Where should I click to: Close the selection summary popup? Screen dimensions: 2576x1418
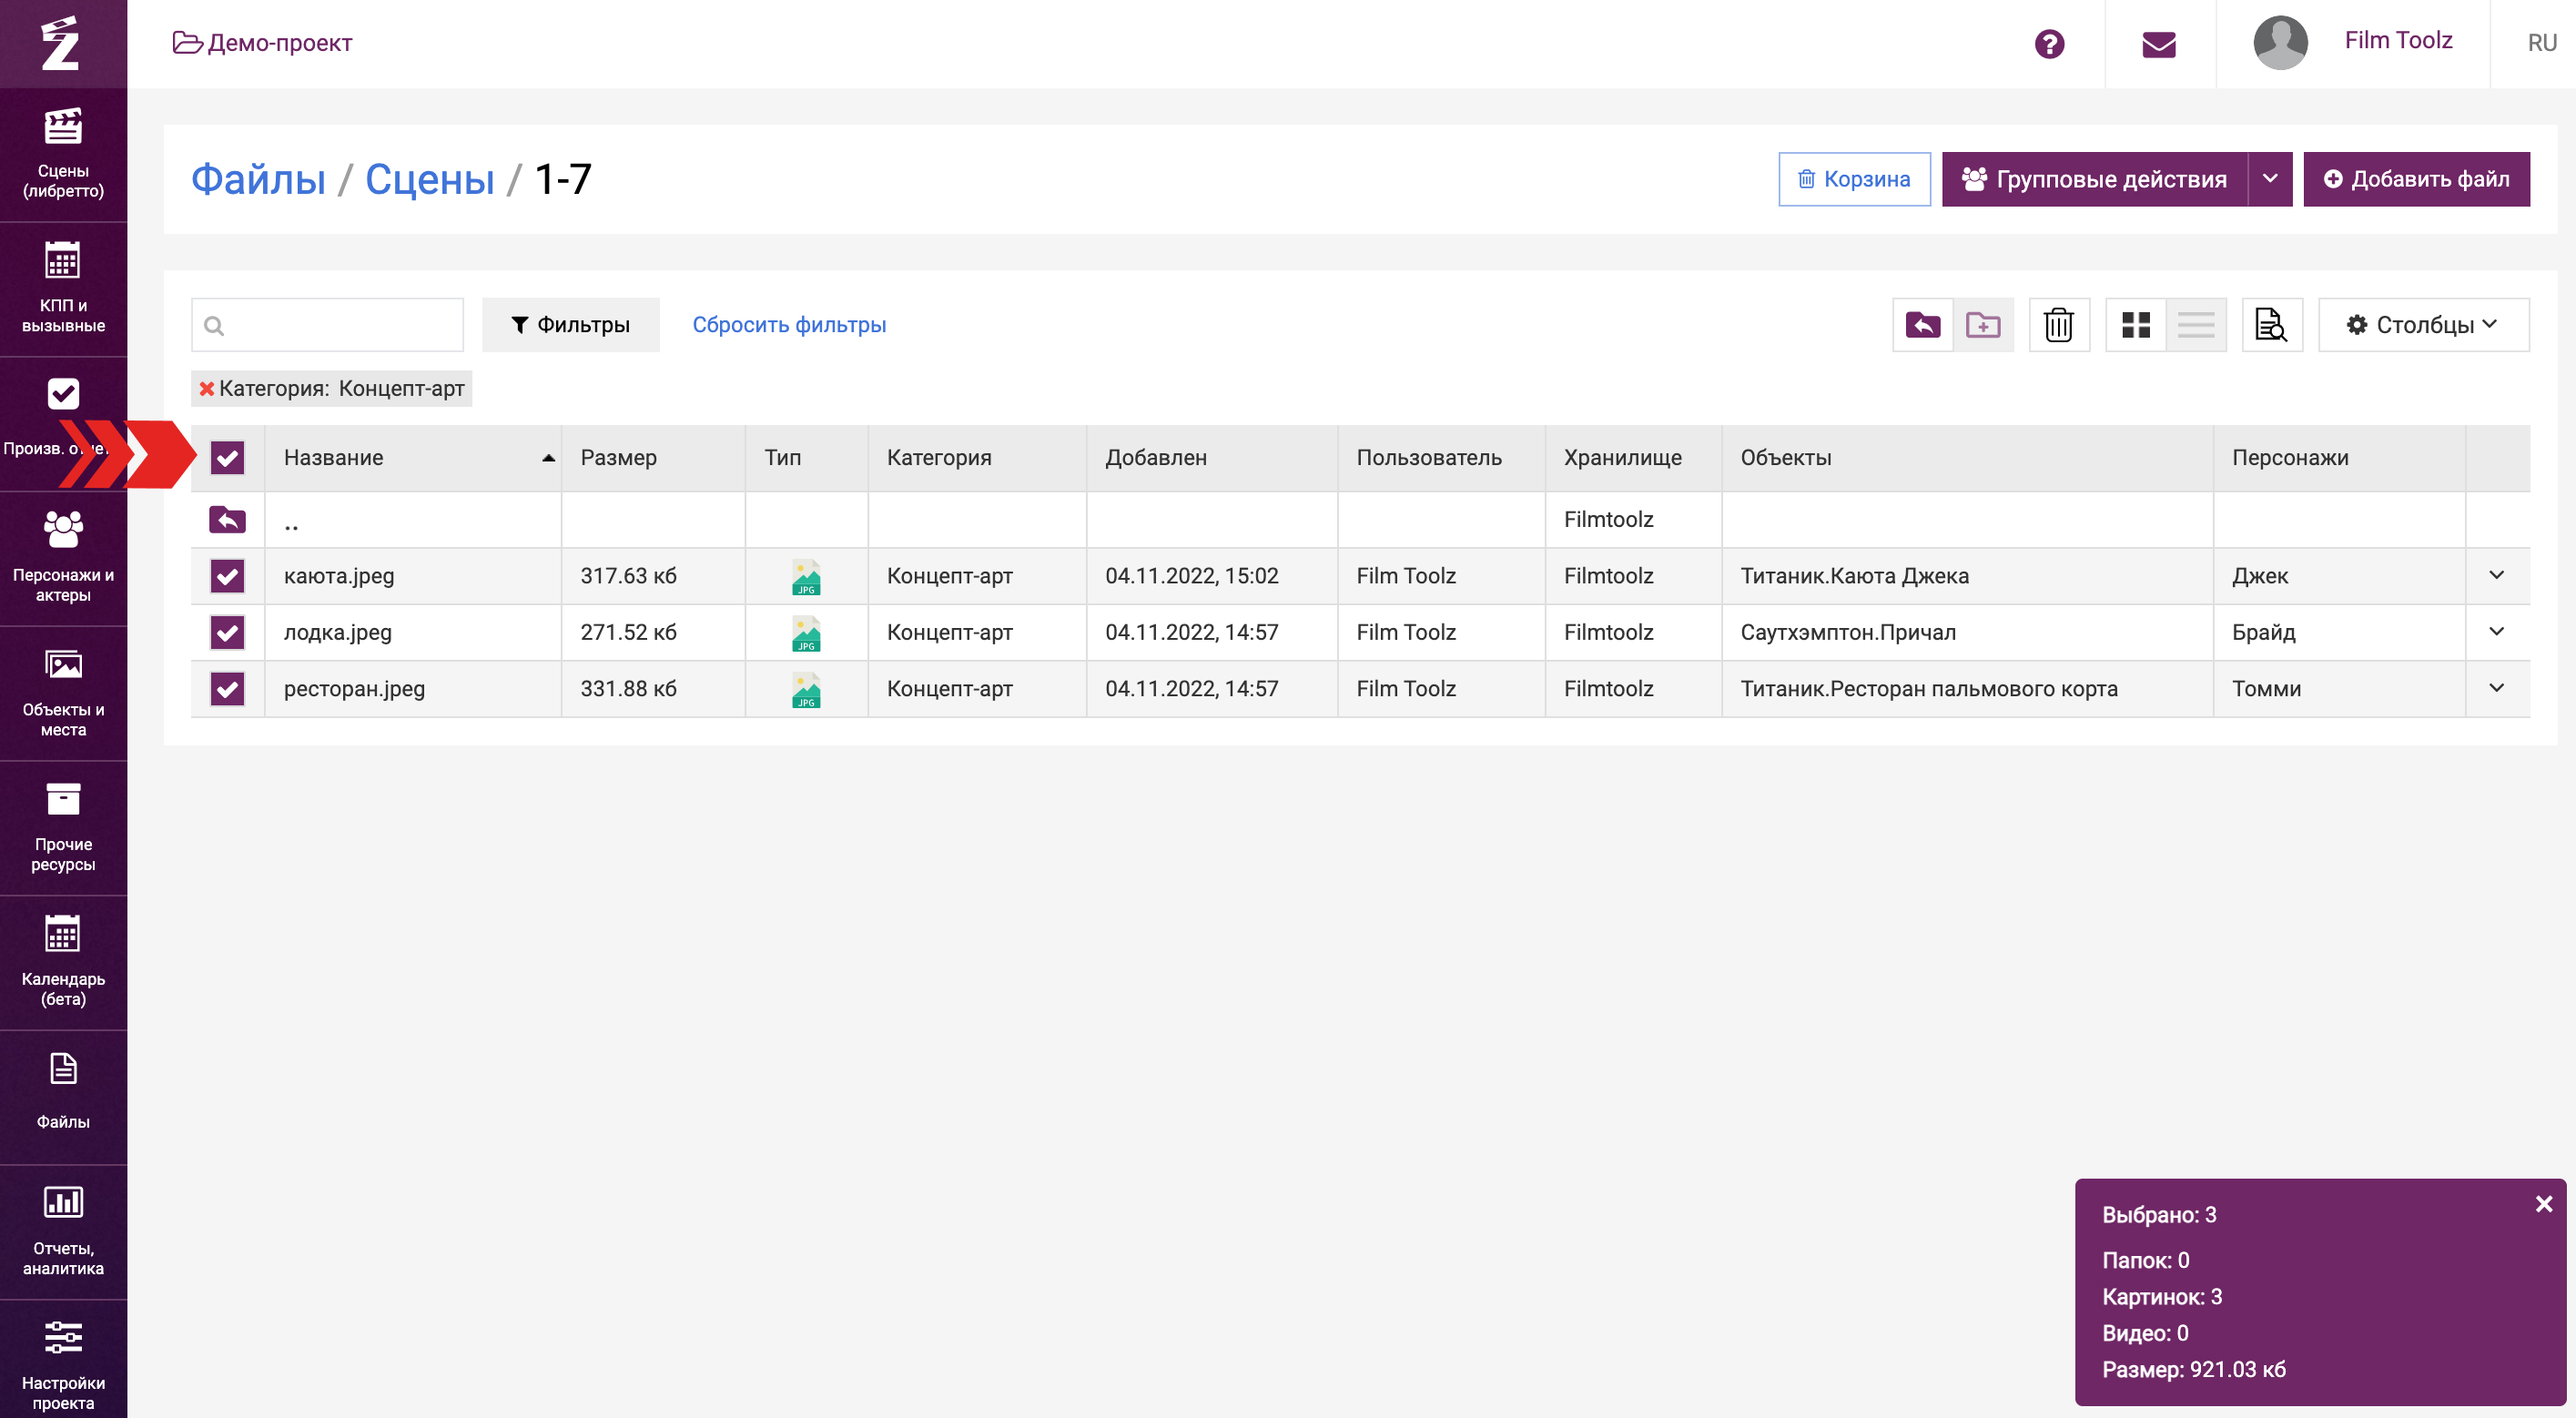coord(2544,1204)
